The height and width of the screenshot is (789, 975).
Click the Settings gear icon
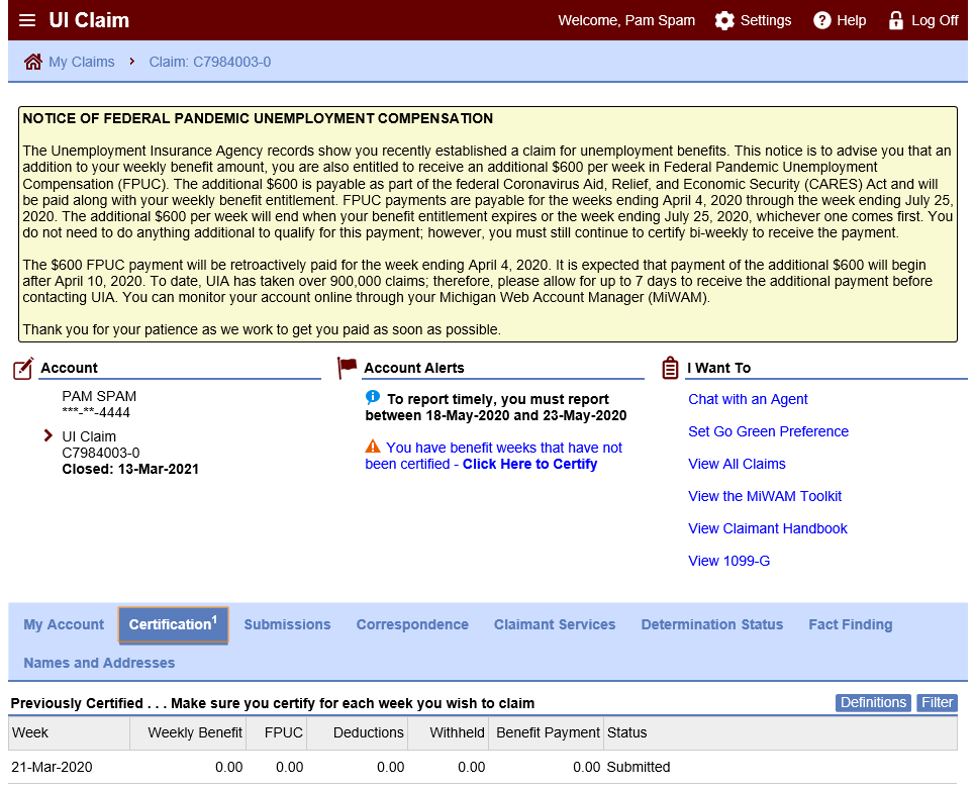725,21
